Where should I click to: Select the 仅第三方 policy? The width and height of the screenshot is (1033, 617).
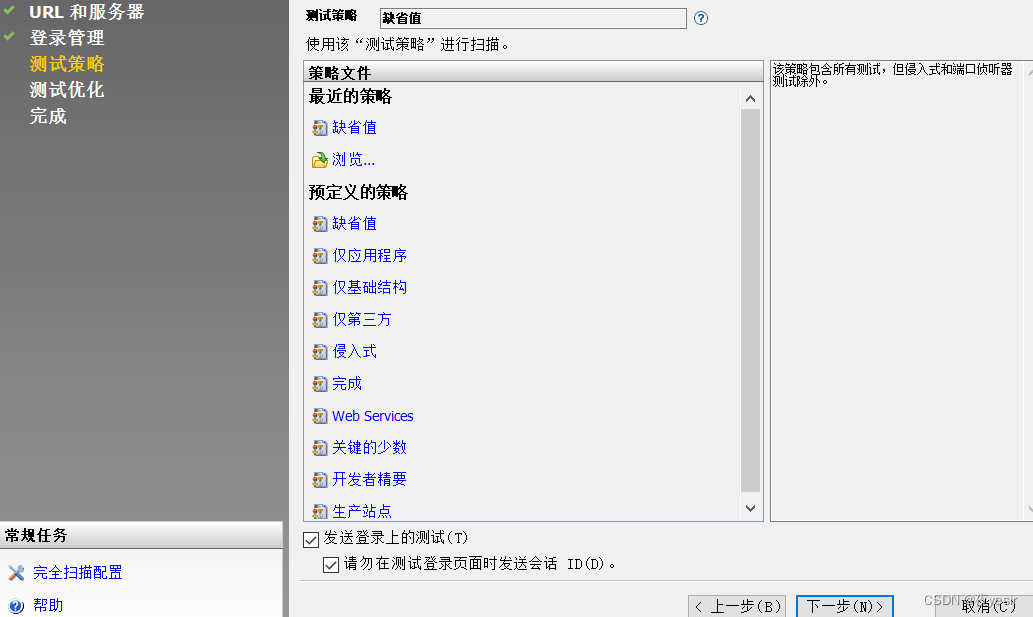tap(362, 320)
